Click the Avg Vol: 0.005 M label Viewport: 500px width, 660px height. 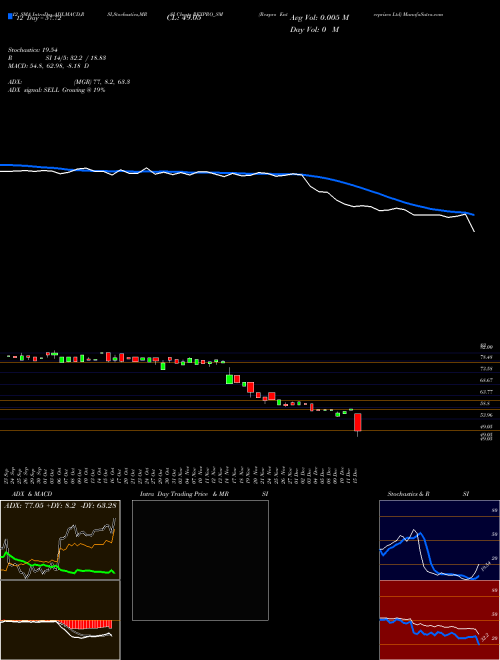pos(319,18)
